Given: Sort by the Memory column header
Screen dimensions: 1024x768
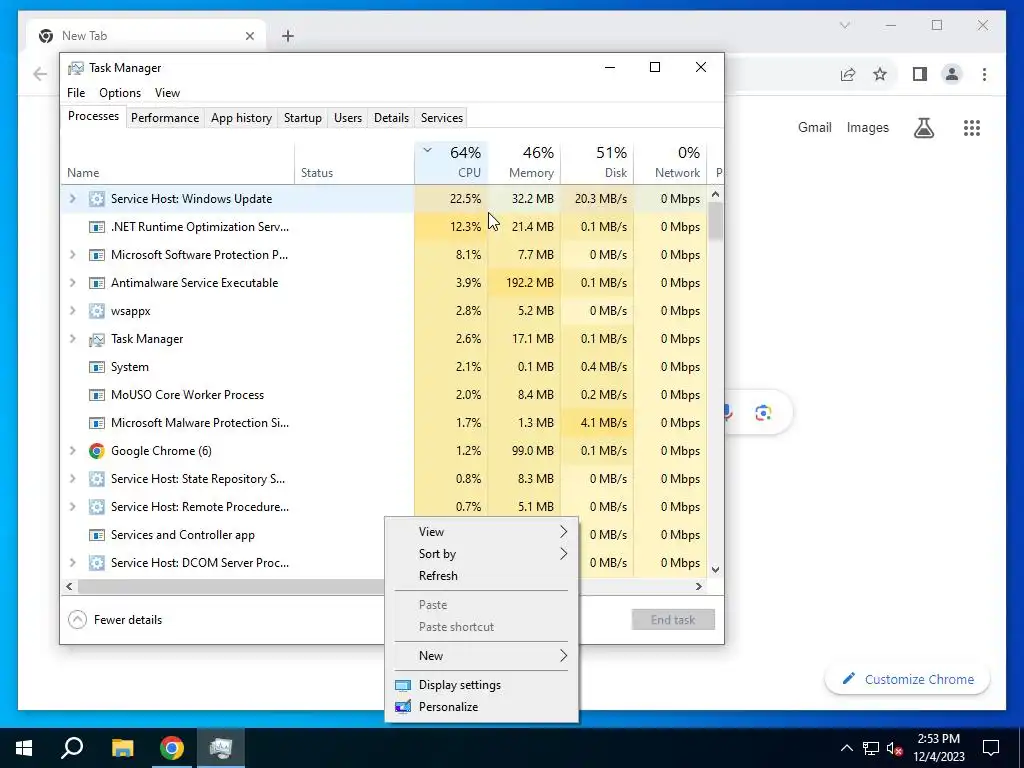Looking at the screenshot, I should pyautogui.click(x=524, y=163).
